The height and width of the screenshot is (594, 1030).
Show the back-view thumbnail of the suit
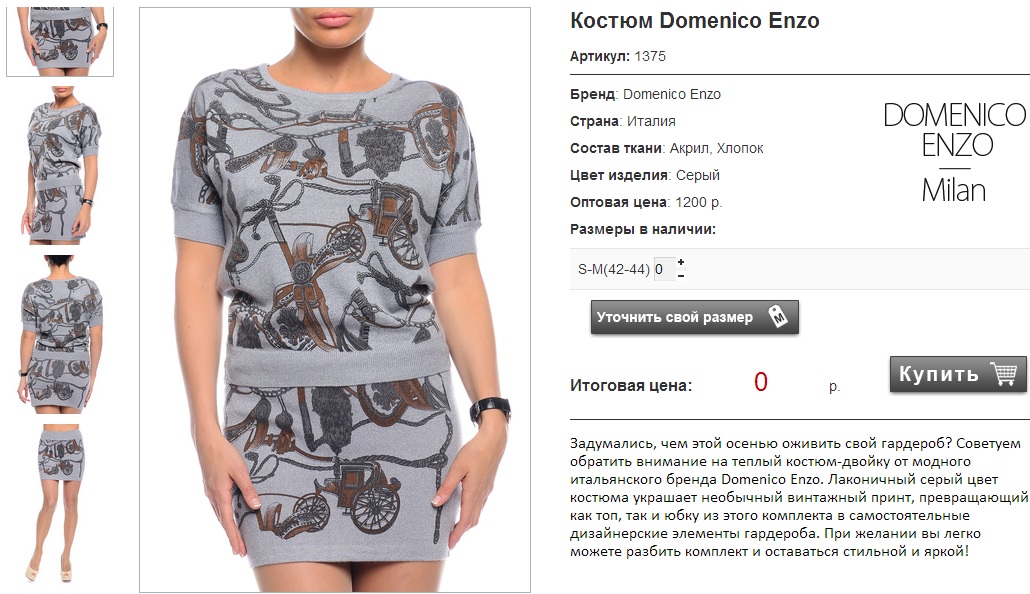60,334
